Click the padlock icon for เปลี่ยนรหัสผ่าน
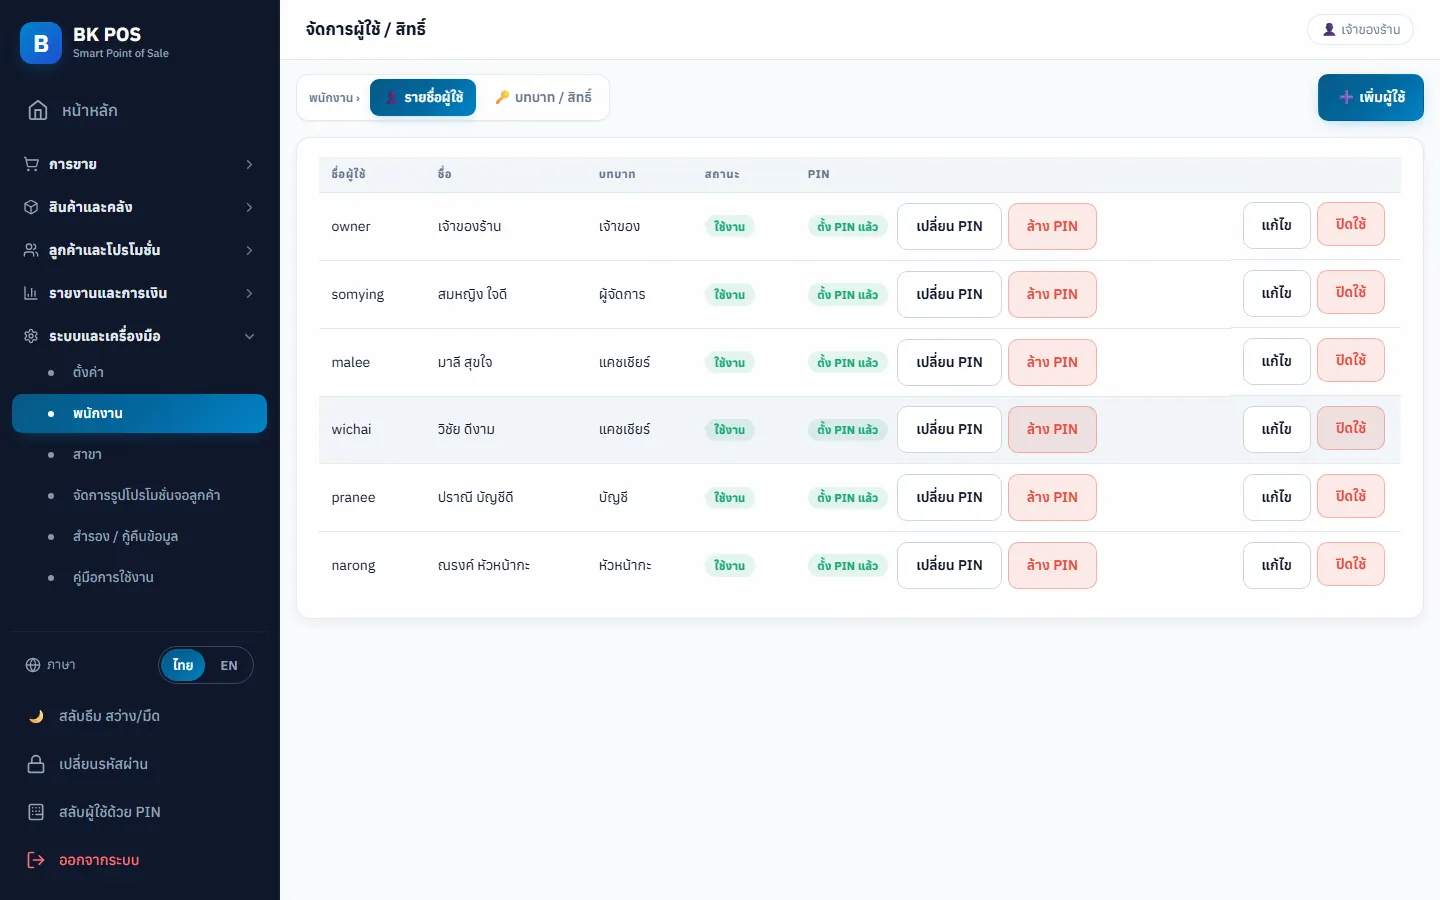 (36, 764)
